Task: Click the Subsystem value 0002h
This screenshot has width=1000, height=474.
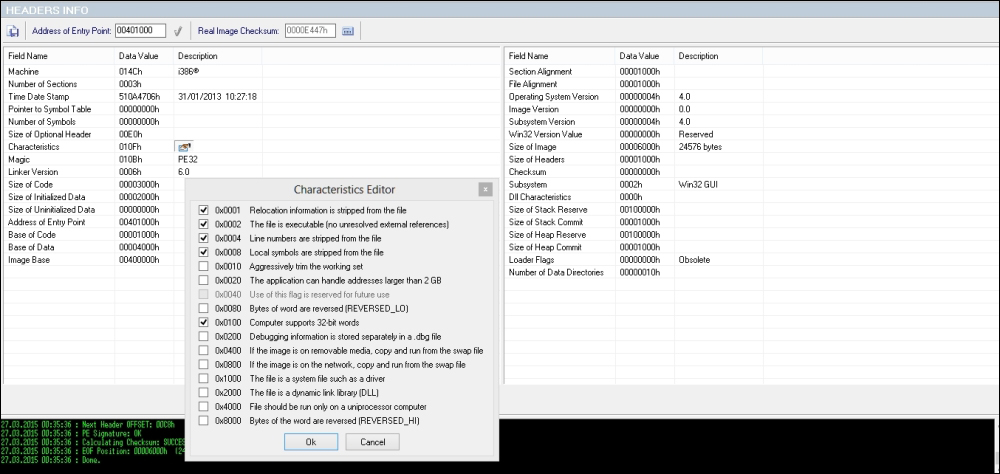Action: coord(631,184)
